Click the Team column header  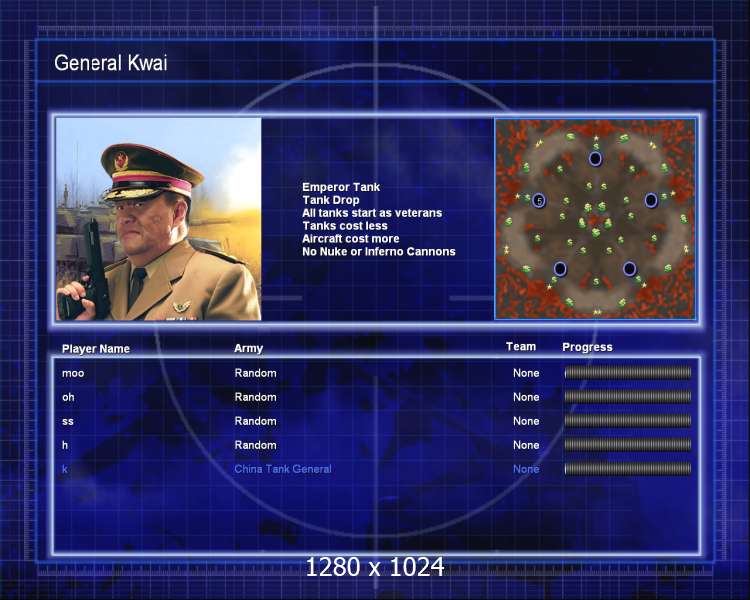521,347
